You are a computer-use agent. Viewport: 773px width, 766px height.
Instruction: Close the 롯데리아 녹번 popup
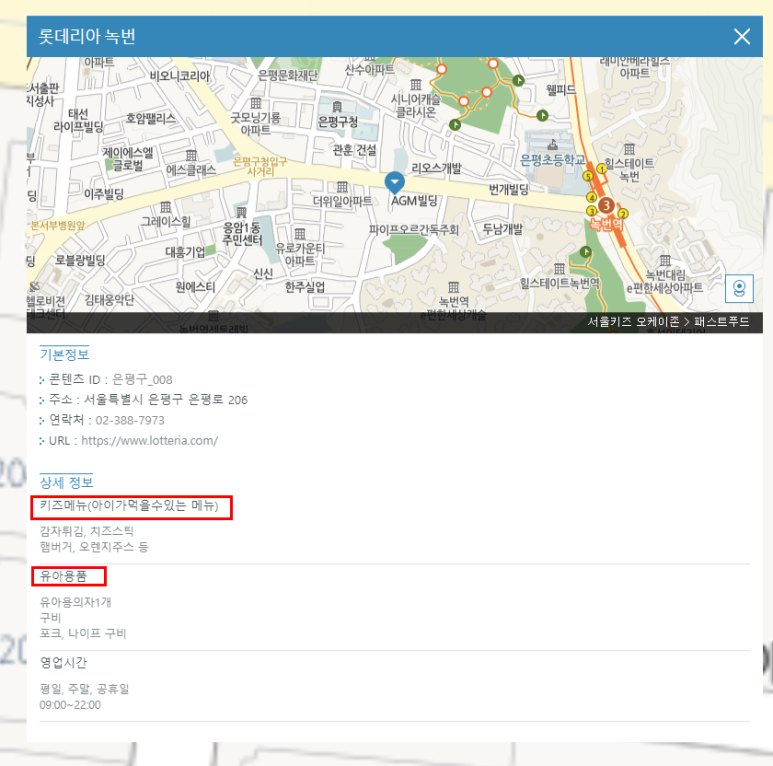(741, 36)
